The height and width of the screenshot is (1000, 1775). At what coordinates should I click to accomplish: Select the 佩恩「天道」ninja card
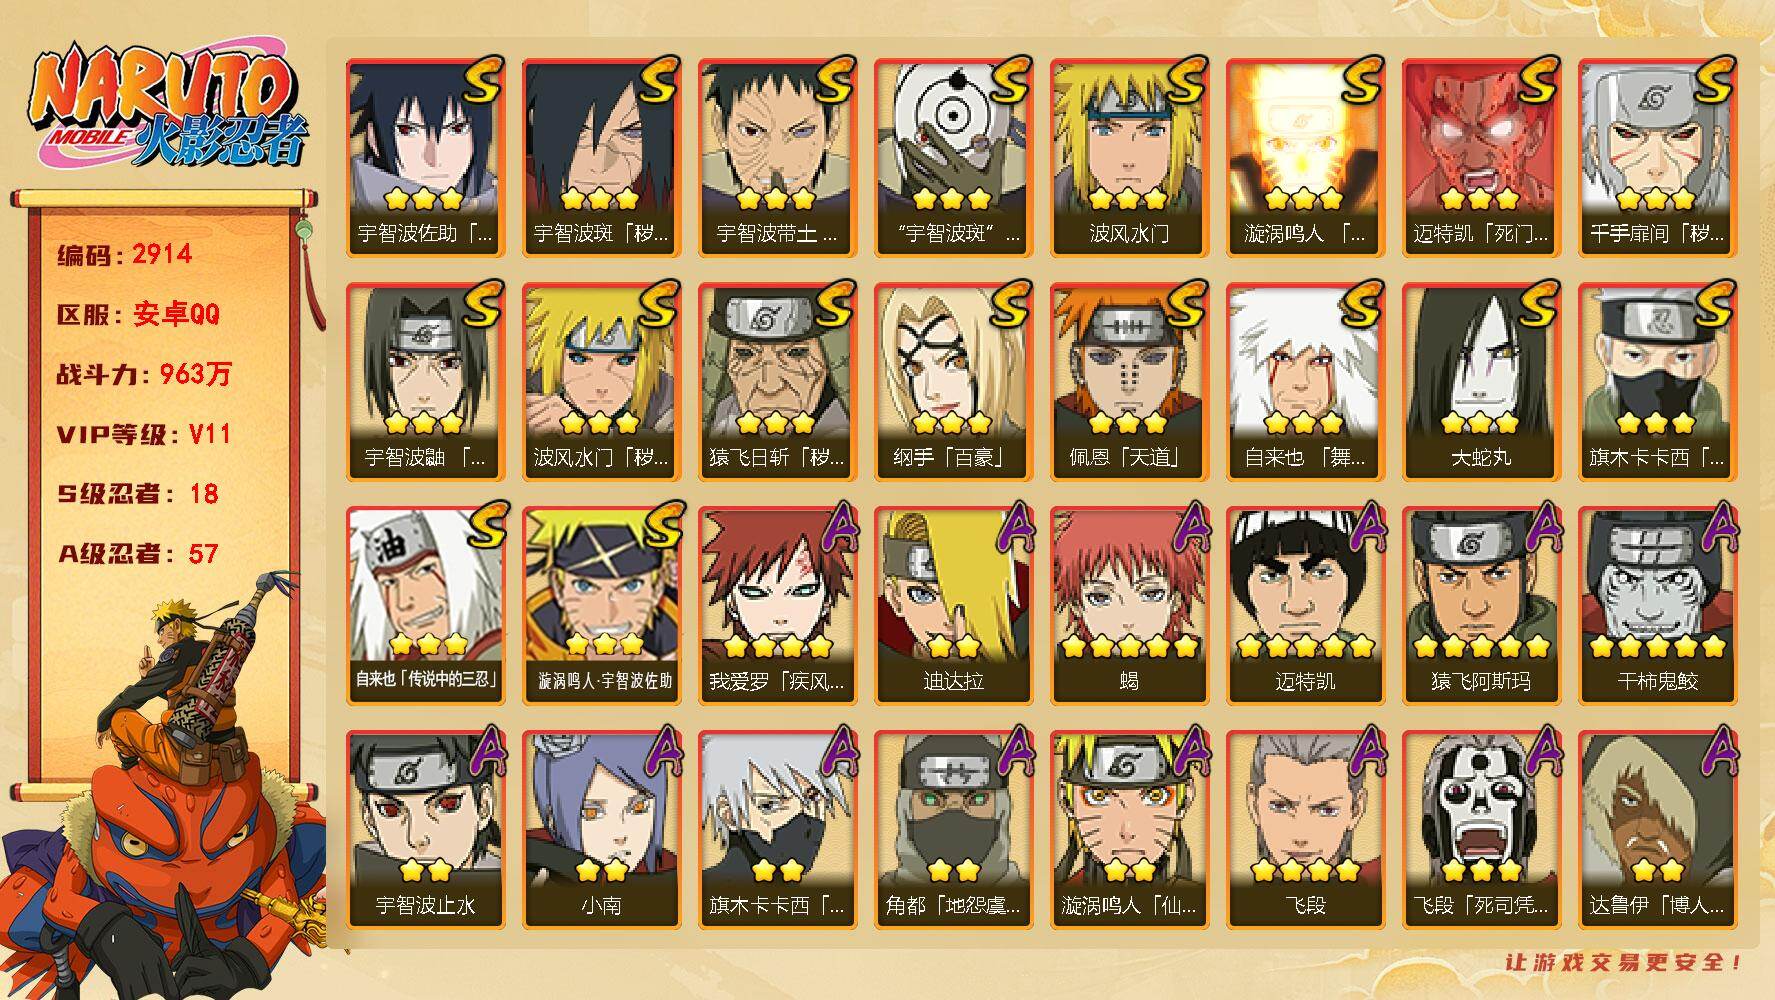point(1129,382)
